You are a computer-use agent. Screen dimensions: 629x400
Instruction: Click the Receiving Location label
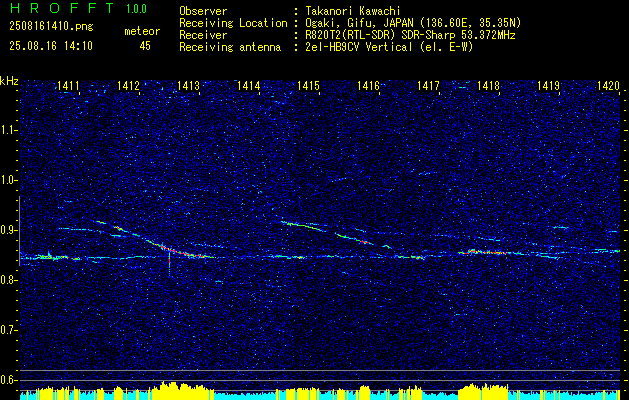click(233, 23)
